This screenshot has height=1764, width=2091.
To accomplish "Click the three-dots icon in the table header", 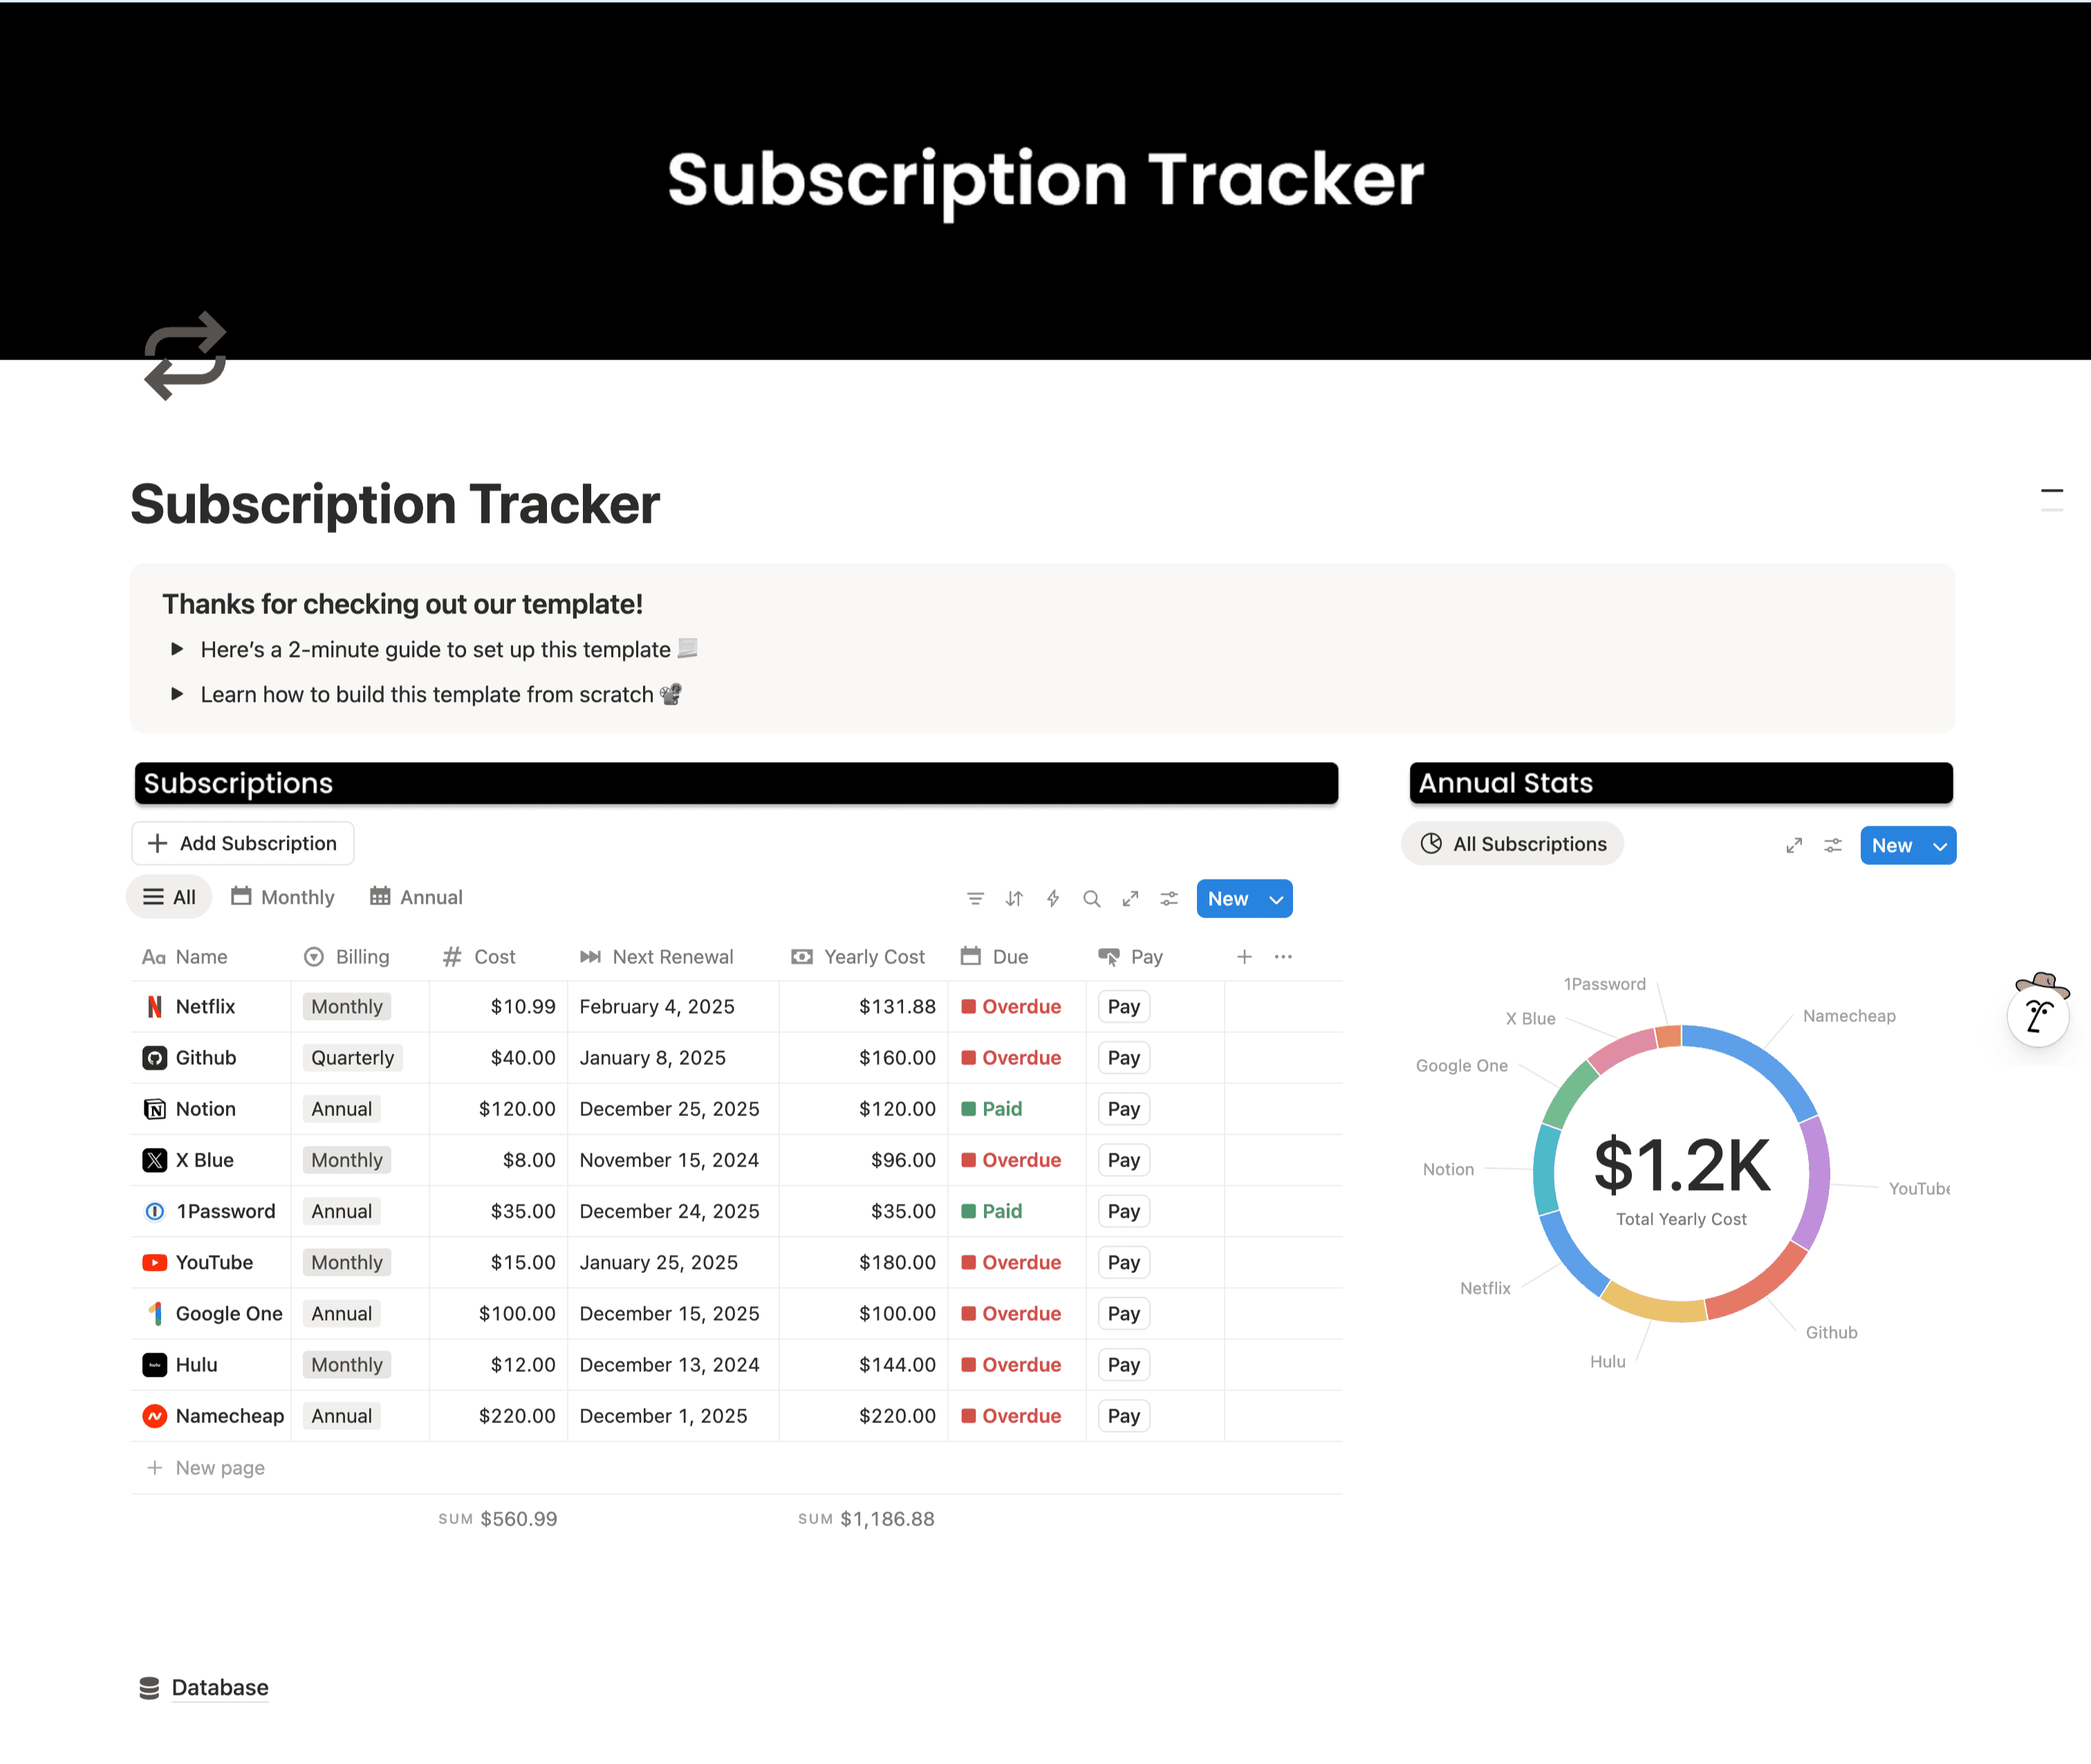I will pyautogui.click(x=1283, y=957).
